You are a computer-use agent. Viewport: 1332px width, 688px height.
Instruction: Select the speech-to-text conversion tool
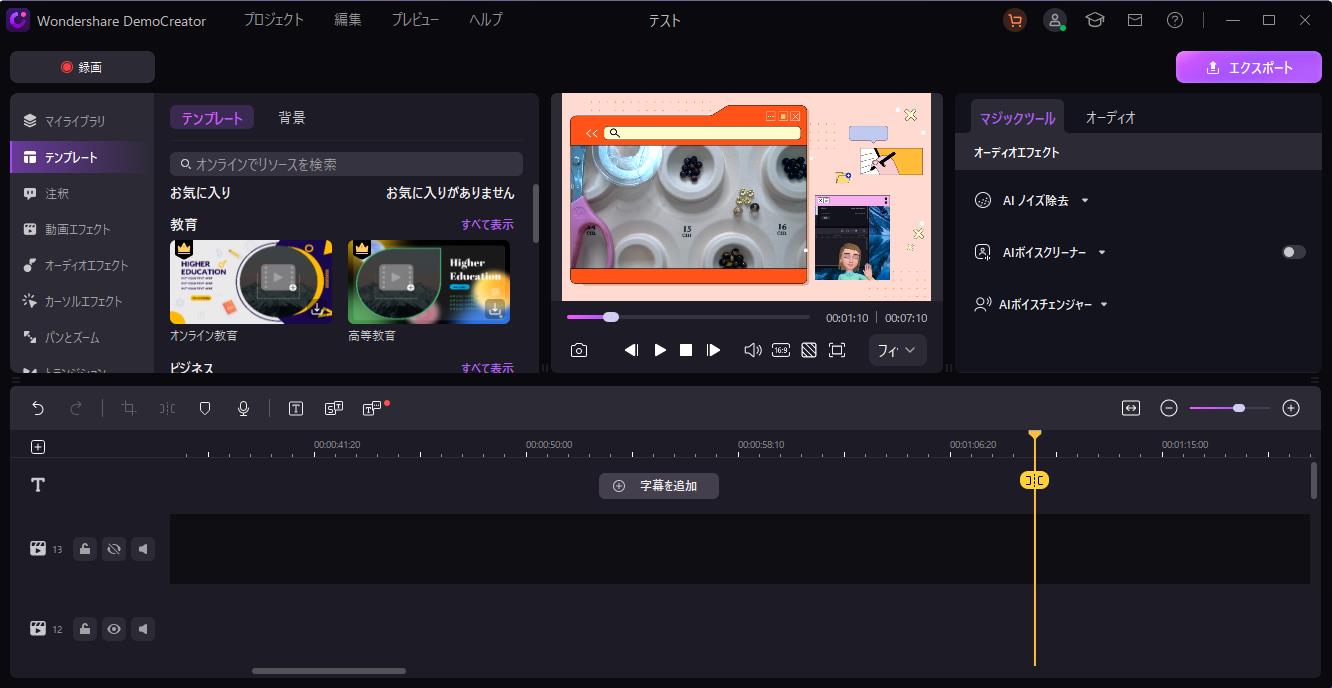coord(334,408)
